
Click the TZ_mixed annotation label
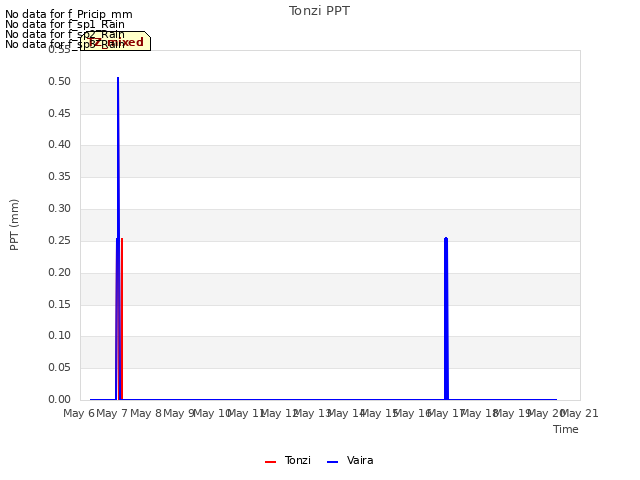[x=116, y=41]
